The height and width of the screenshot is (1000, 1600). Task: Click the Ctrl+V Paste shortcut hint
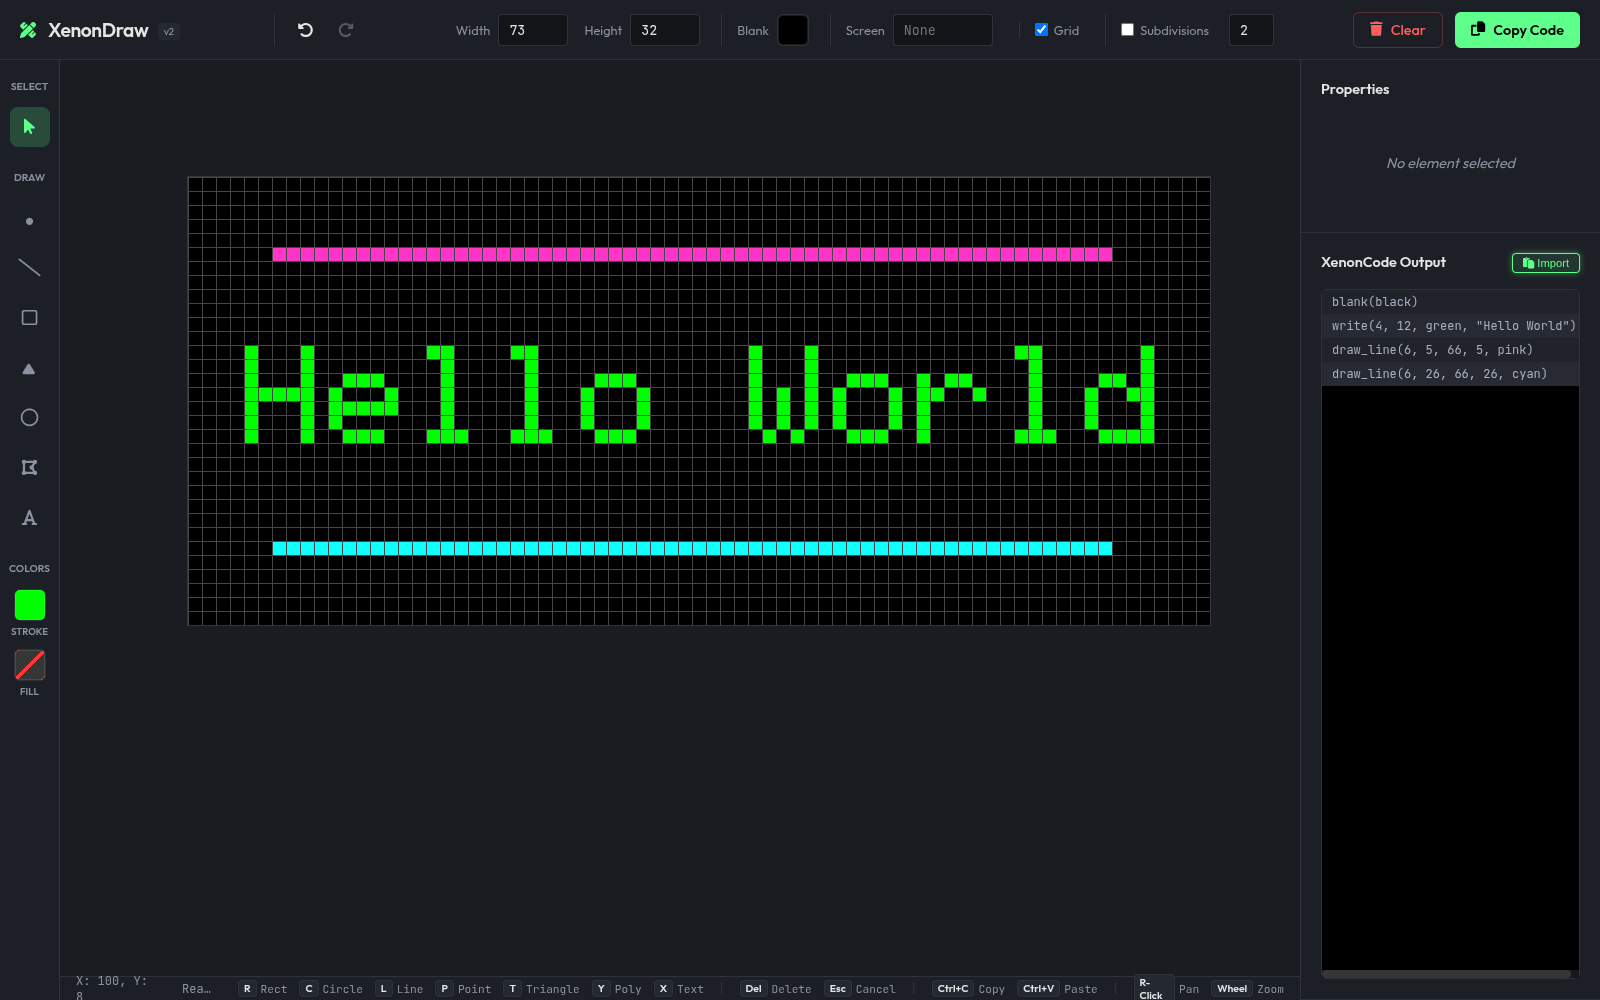(x=1058, y=989)
